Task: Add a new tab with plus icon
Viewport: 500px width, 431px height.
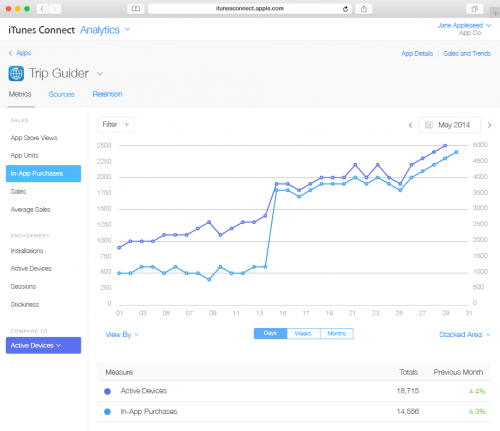Action: (x=495, y=13)
